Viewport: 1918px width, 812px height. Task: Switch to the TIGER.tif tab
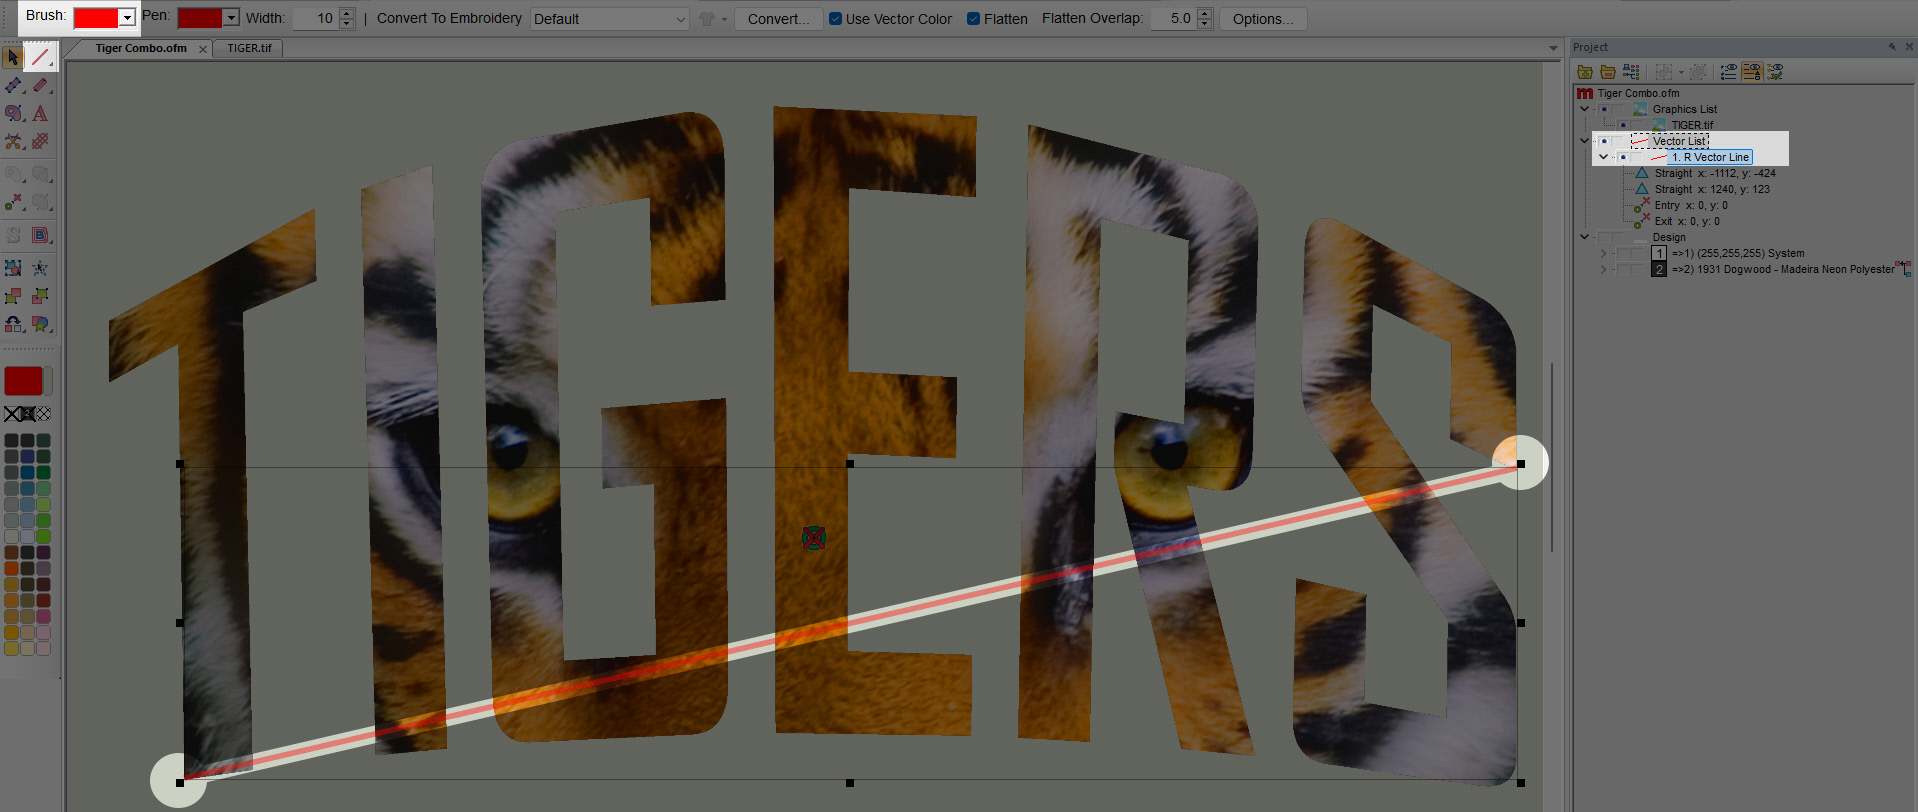[x=249, y=48]
